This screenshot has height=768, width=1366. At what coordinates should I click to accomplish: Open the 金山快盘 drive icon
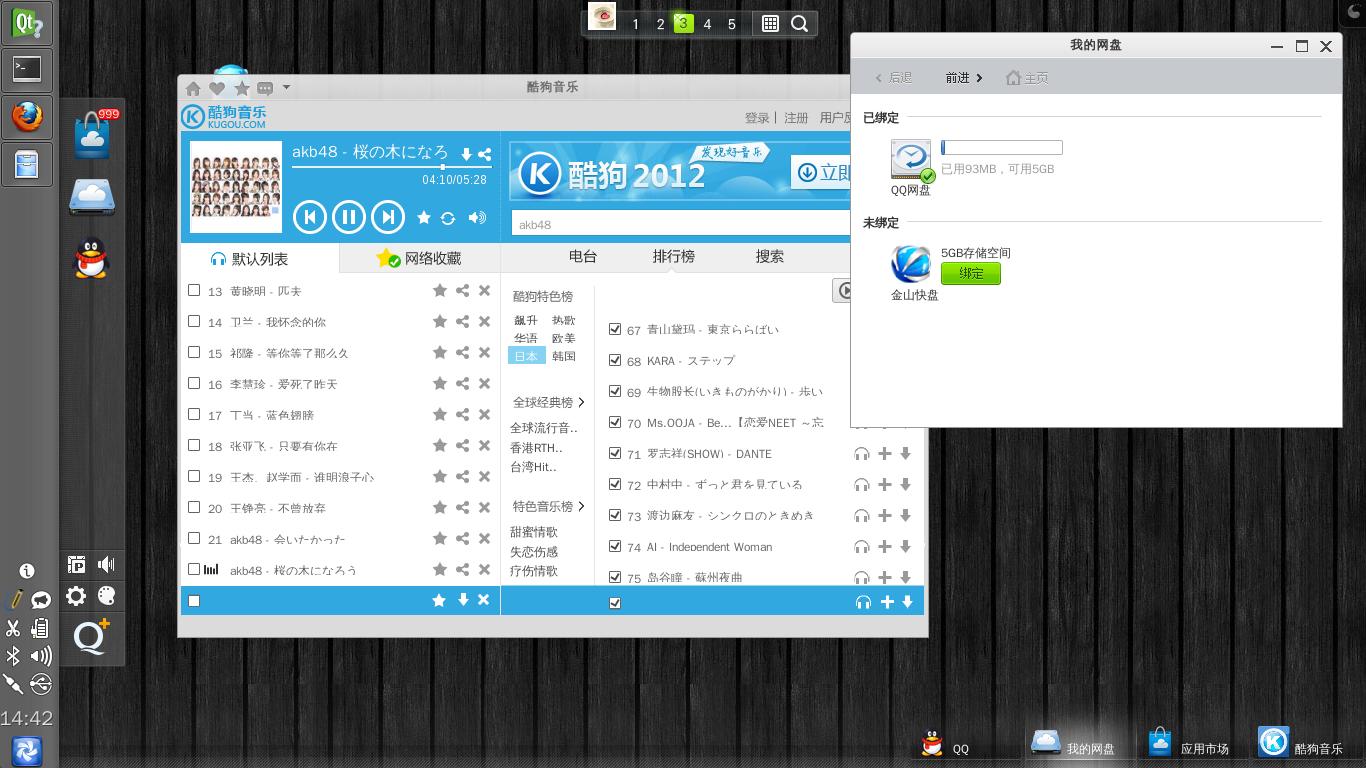[x=911, y=264]
